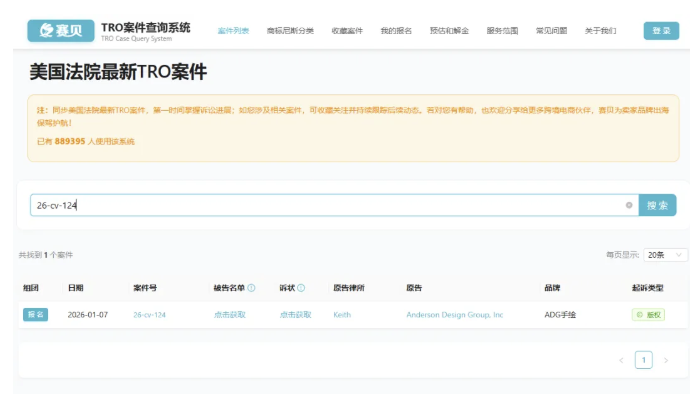Viewport: 695px width, 401px height.
Task: Clear the search box with the X icon
Action: click(629, 205)
